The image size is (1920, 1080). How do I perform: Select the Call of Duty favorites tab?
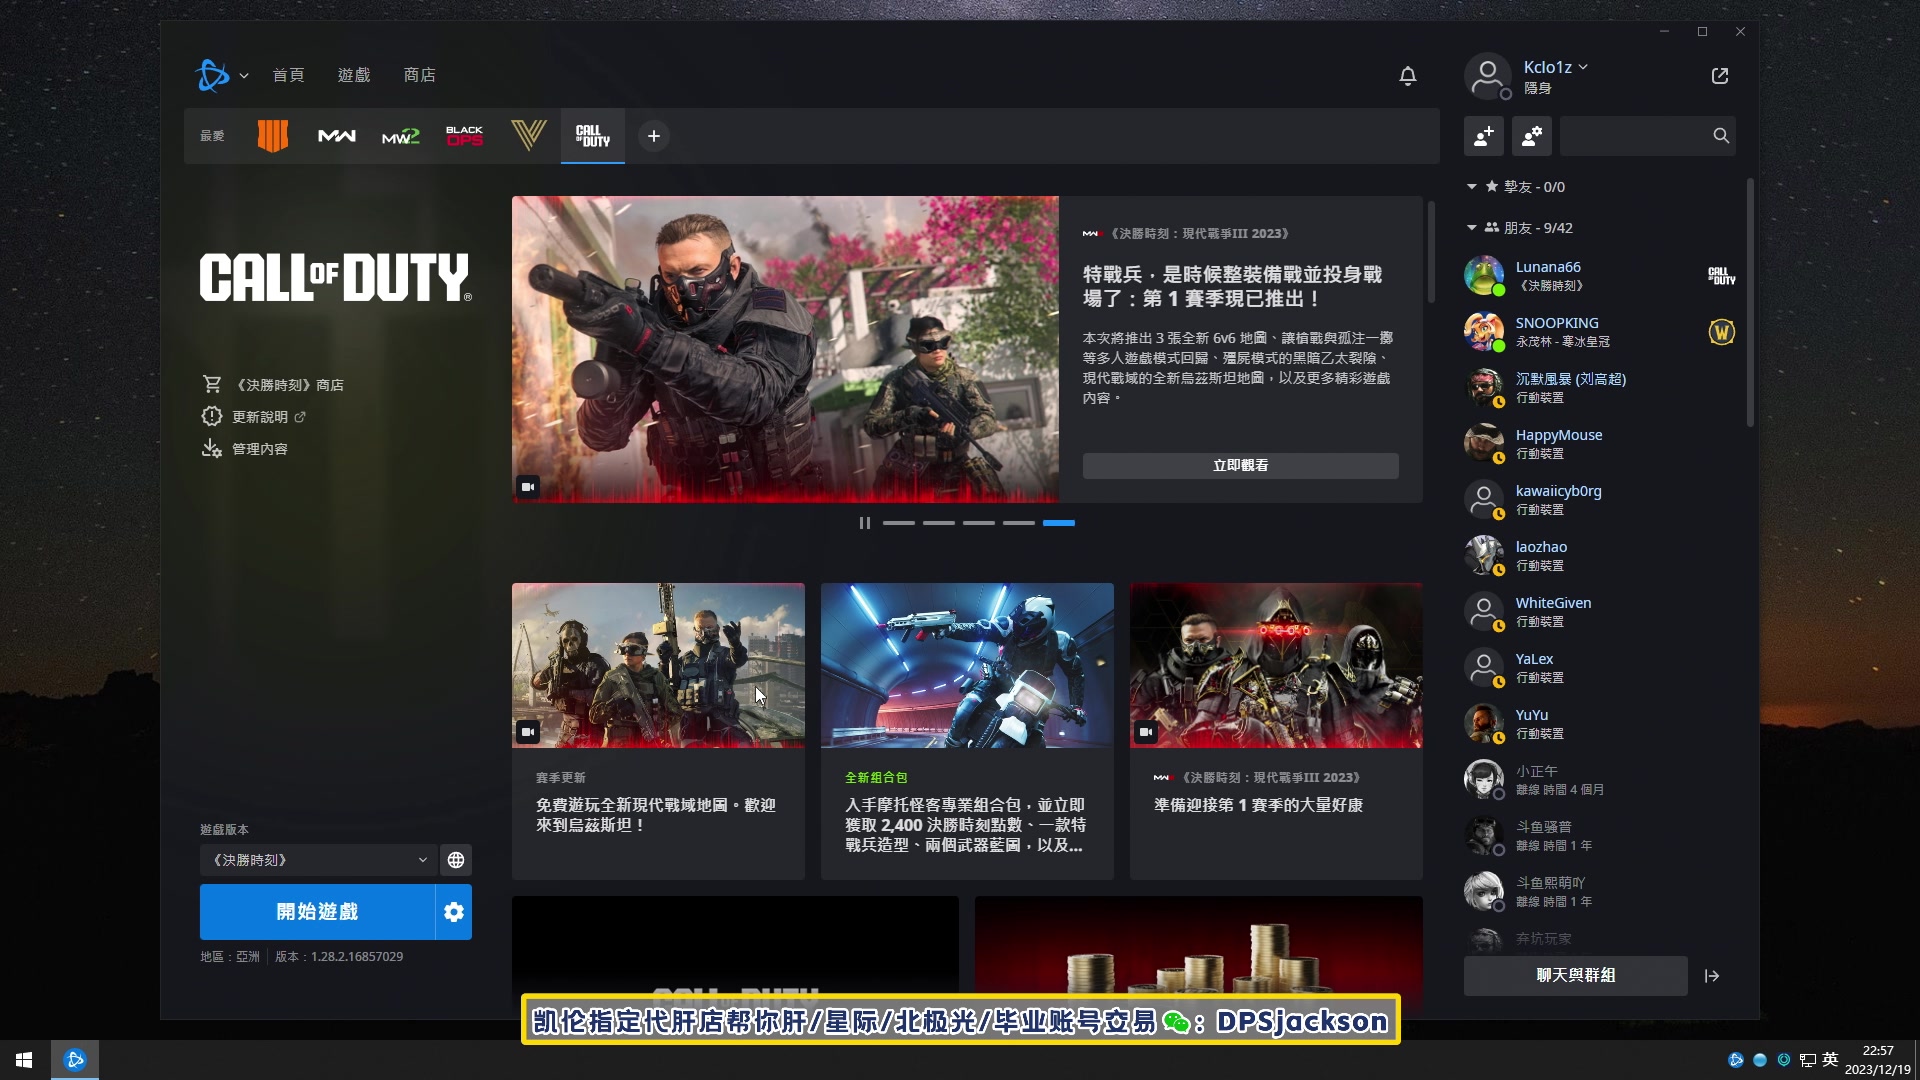593,136
